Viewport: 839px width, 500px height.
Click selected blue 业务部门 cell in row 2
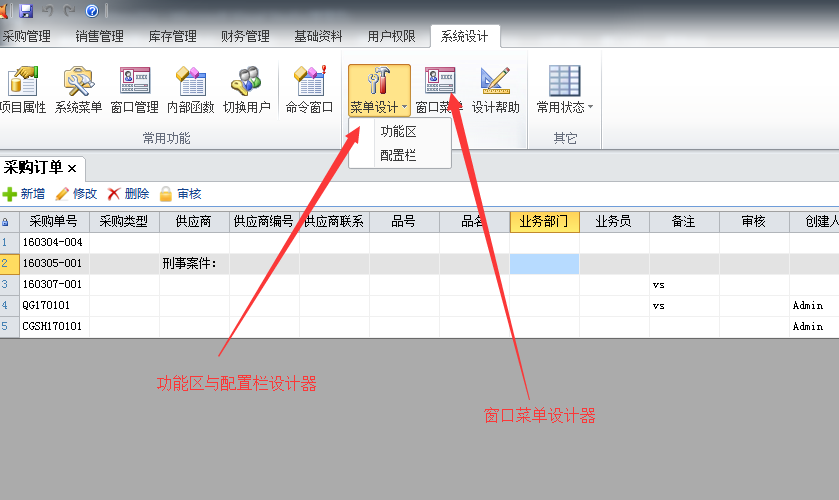[x=544, y=264]
